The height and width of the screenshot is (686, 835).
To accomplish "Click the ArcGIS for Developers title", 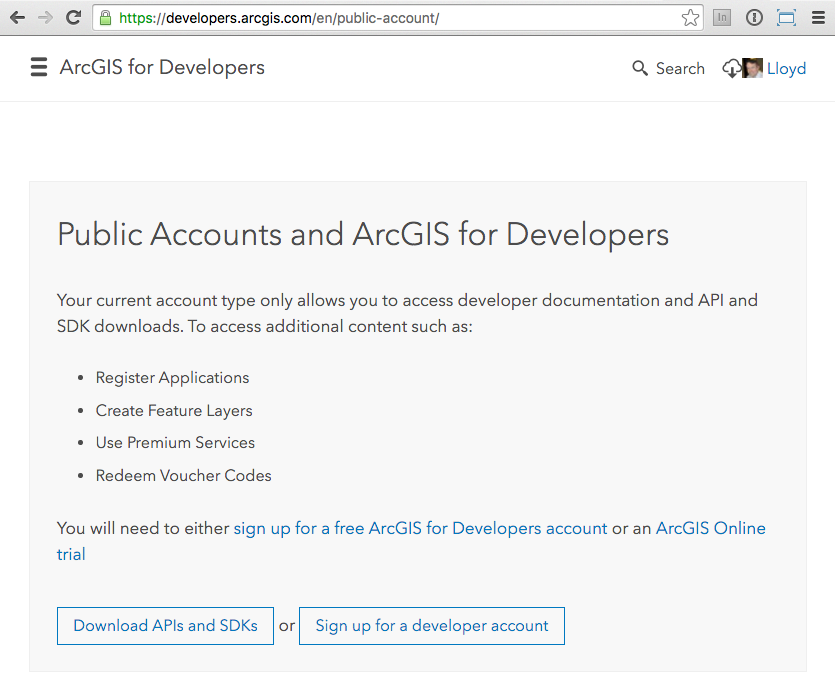I will pyautogui.click(x=162, y=67).
